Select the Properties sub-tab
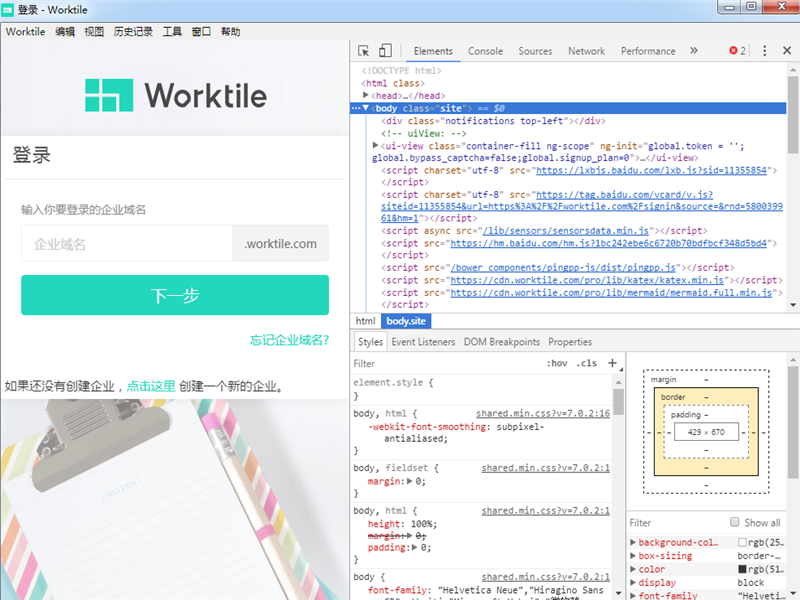Screen dimensions: 800x600 [570, 342]
